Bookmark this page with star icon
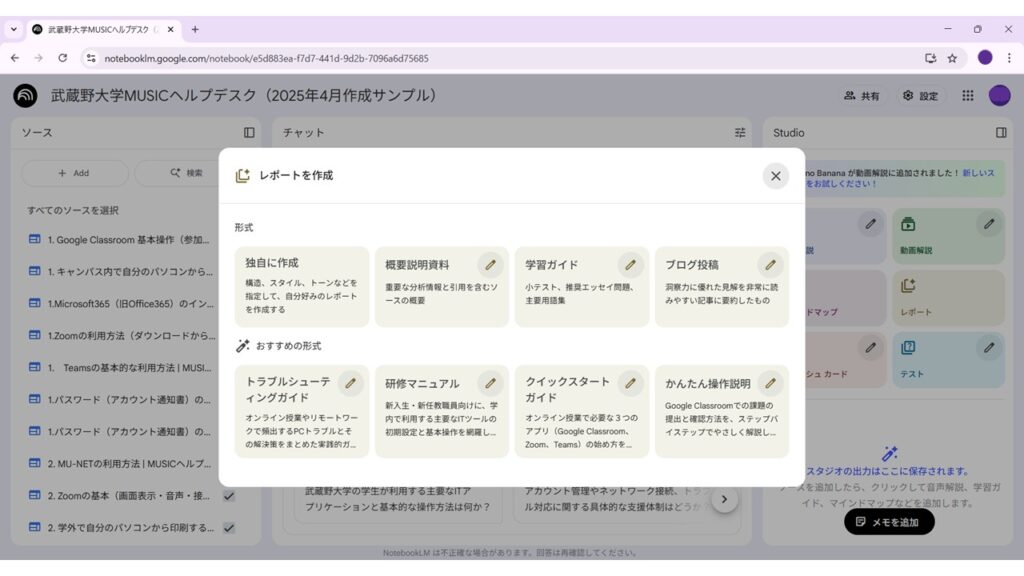Image resolution: width=1024 pixels, height=576 pixels. [952, 58]
